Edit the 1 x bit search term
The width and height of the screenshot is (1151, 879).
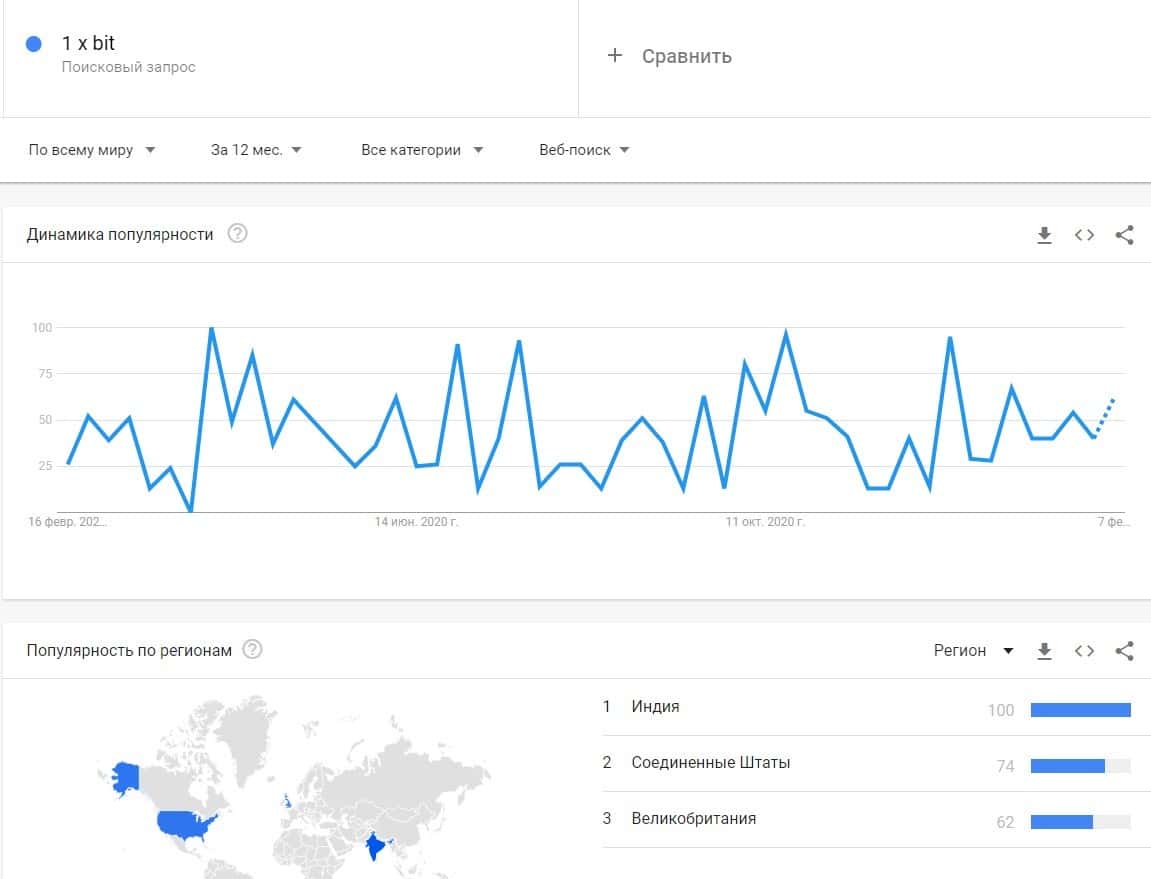[88, 44]
